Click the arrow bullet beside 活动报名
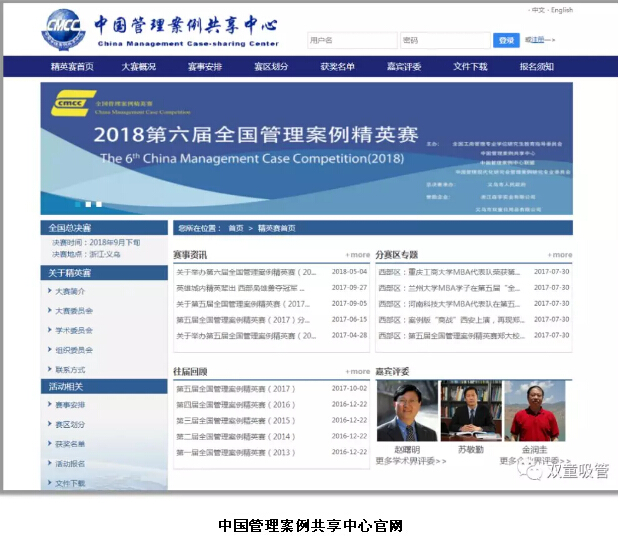The width and height of the screenshot is (618, 536). tap(50, 464)
